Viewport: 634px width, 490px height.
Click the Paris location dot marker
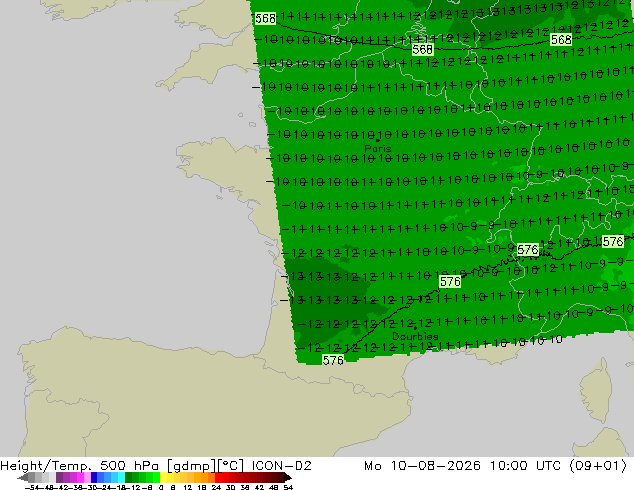pyautogui.click(x=378, y=140)
